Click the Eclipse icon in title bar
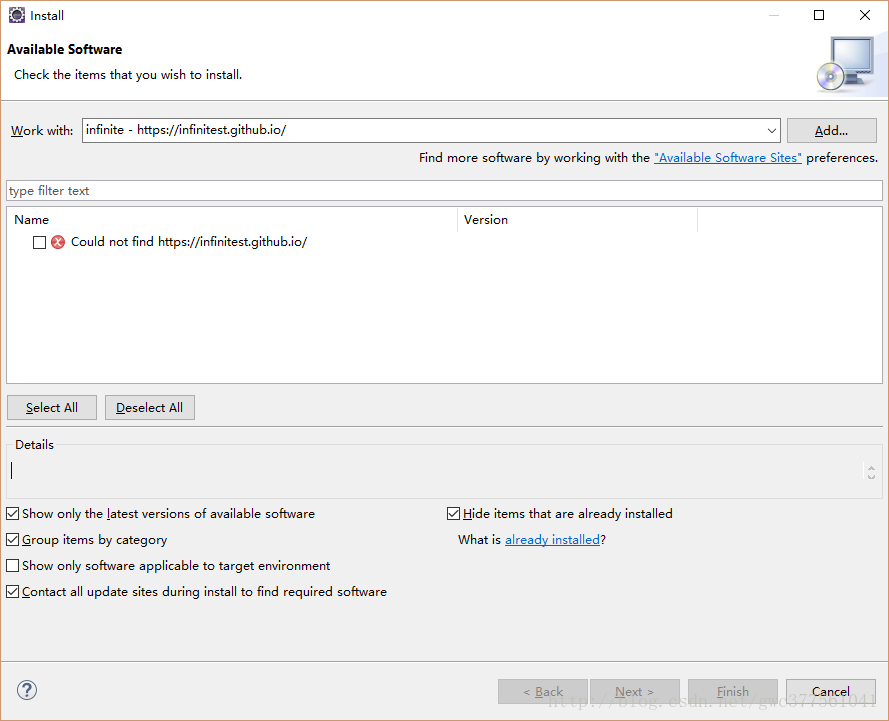This screenshot has width=889, height=721. tap(16, 15)
